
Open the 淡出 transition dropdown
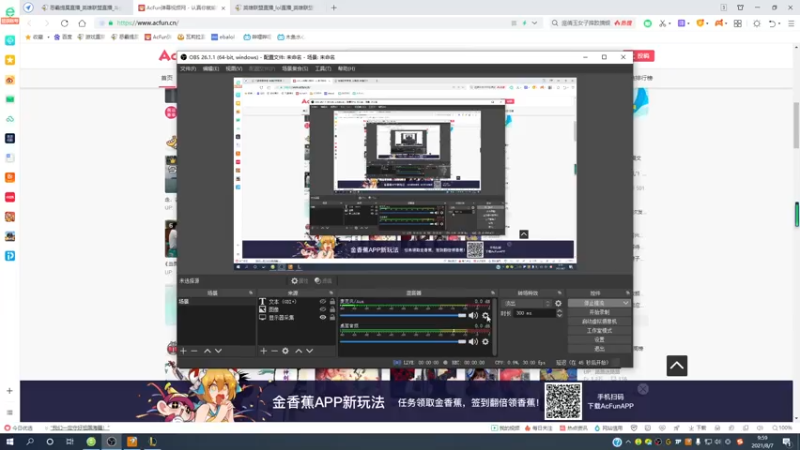527,303
